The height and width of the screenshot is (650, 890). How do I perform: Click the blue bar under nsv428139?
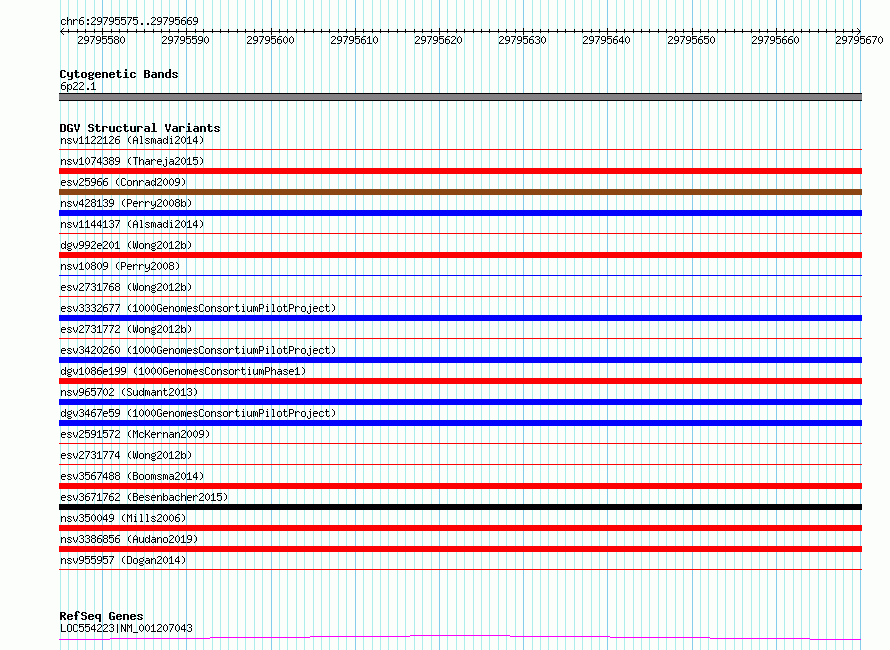pos(460,213)
